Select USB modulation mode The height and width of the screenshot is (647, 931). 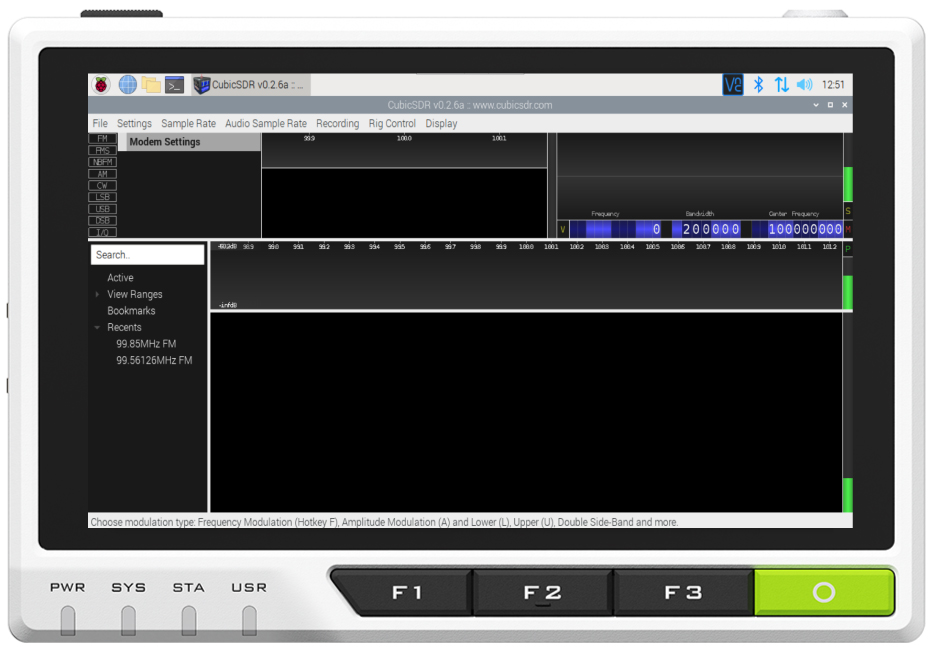pyautogui.click(x=102, y=209)
